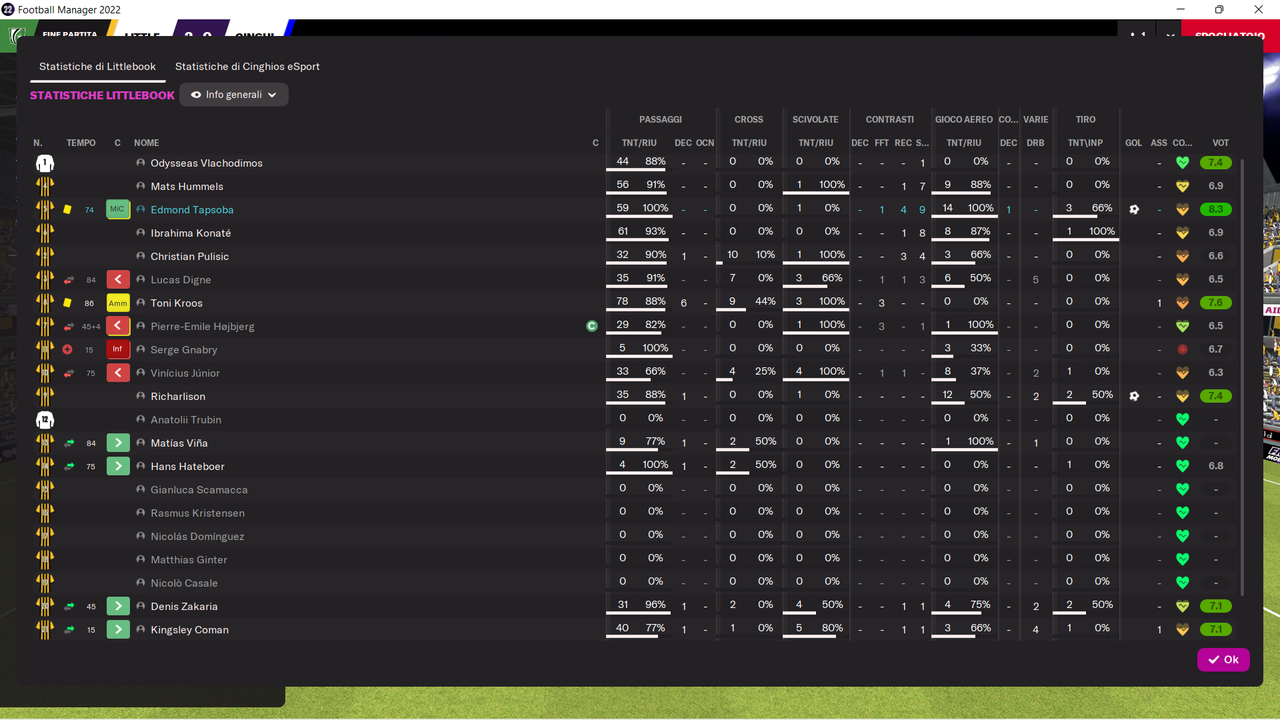The height and width of the screenshot is (720, 1280).
Task: Click the player table vertical scrollbar
Action: pos(1244,375)
